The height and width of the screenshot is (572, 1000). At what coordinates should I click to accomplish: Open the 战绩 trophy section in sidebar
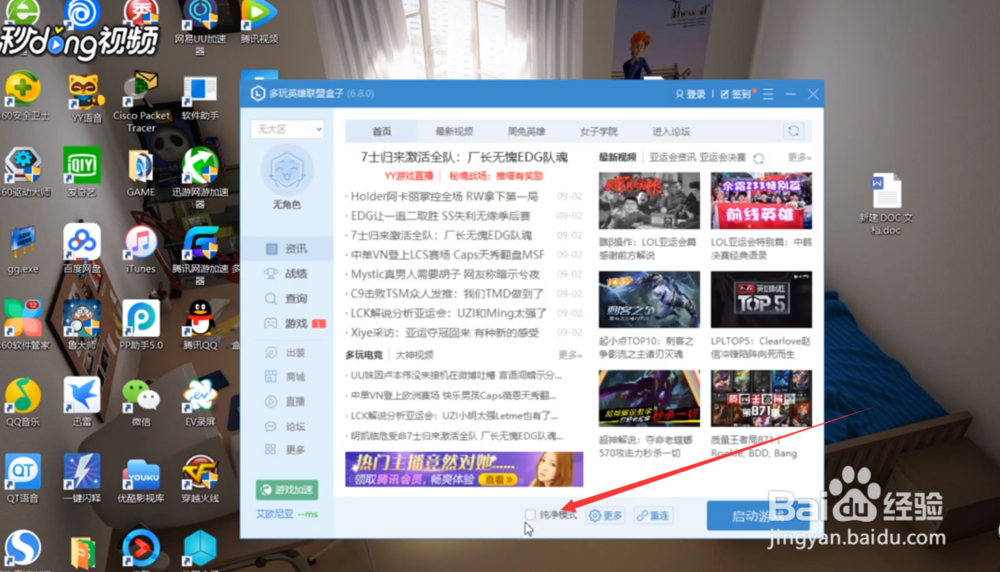287,274
